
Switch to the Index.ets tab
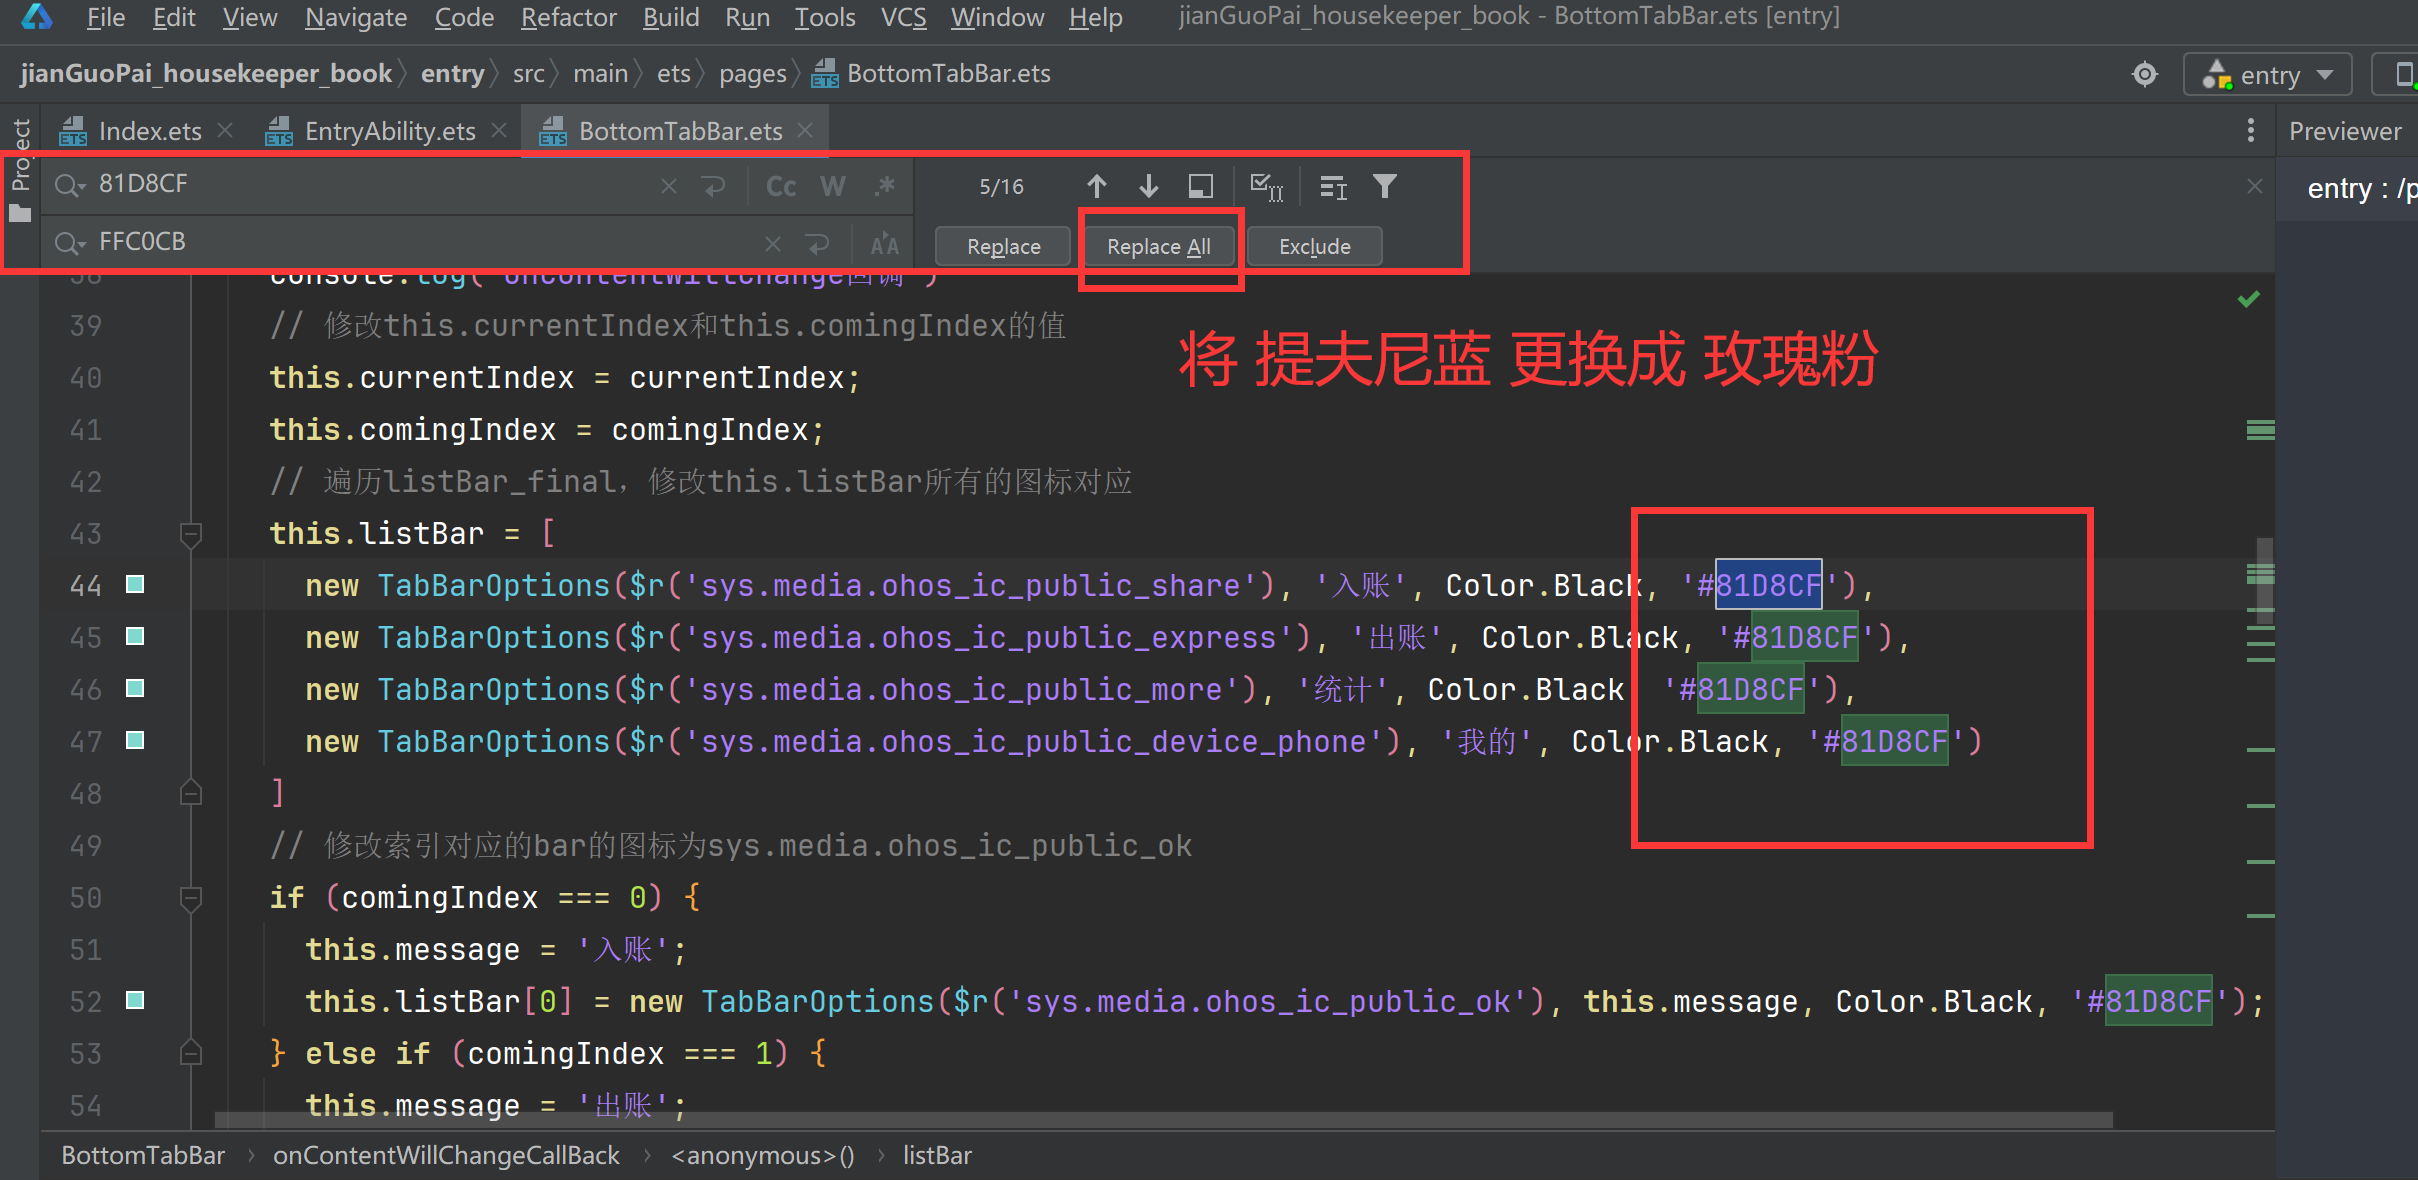click(149, 131)
